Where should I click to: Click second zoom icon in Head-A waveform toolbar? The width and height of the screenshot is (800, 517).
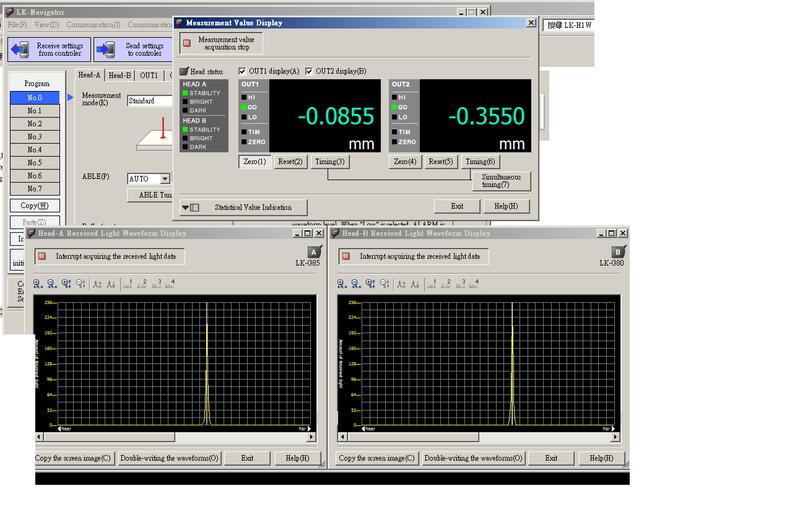[x=54, y=284]
